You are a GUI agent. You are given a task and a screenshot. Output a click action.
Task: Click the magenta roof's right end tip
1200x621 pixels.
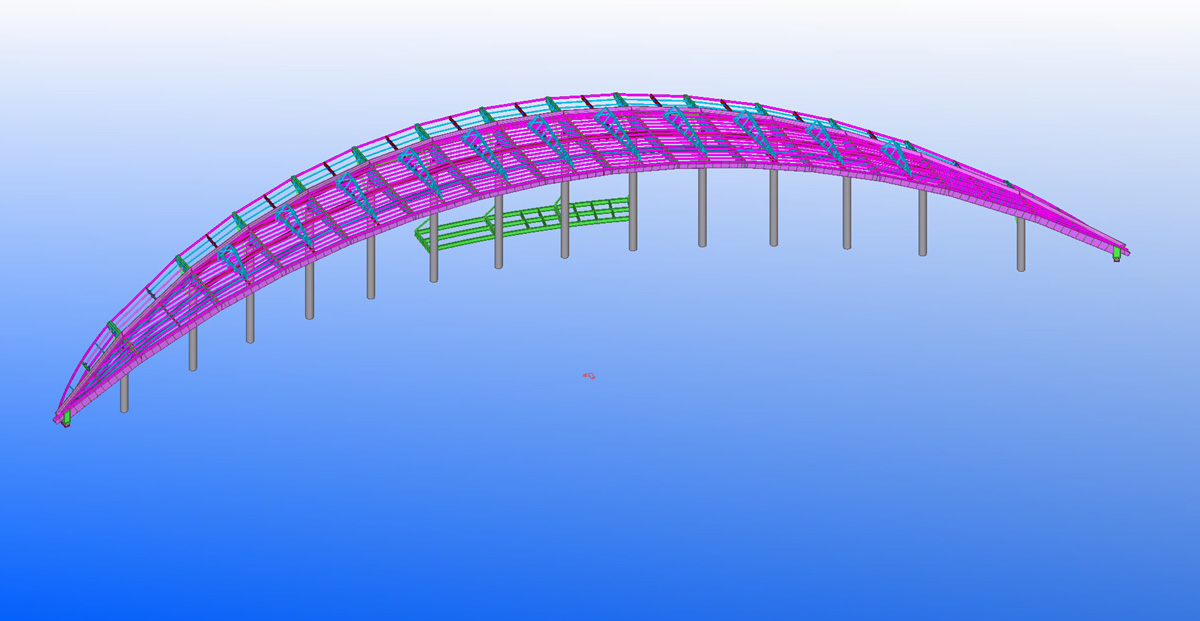tap(1126, 250)
